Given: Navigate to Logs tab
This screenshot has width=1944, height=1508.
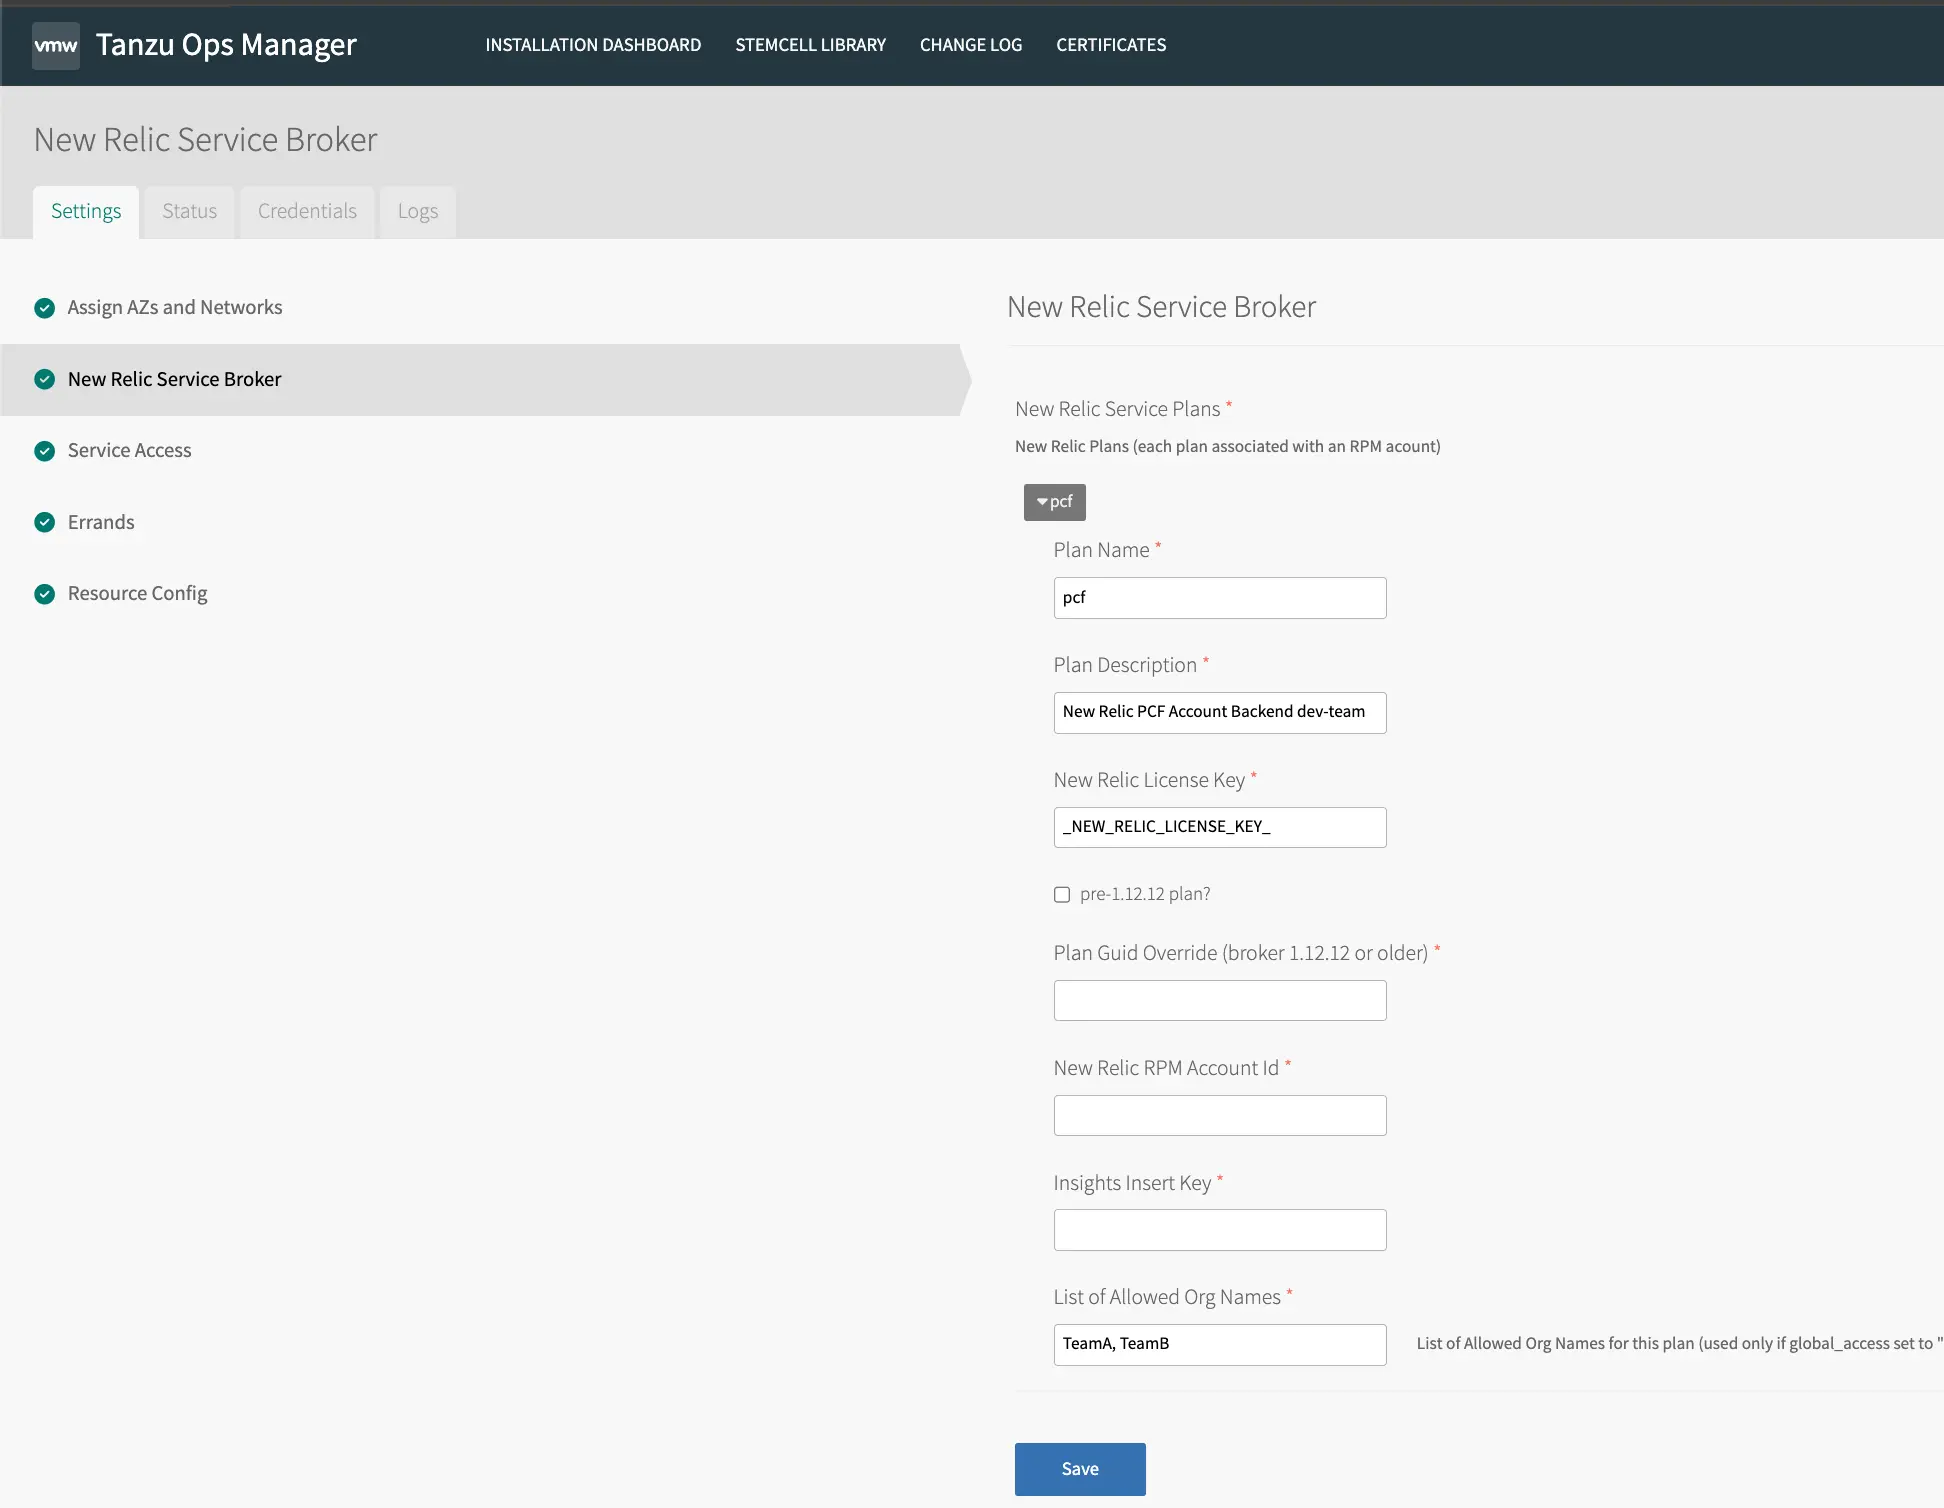Looking at the screenshot, I should tap(417, 210).
